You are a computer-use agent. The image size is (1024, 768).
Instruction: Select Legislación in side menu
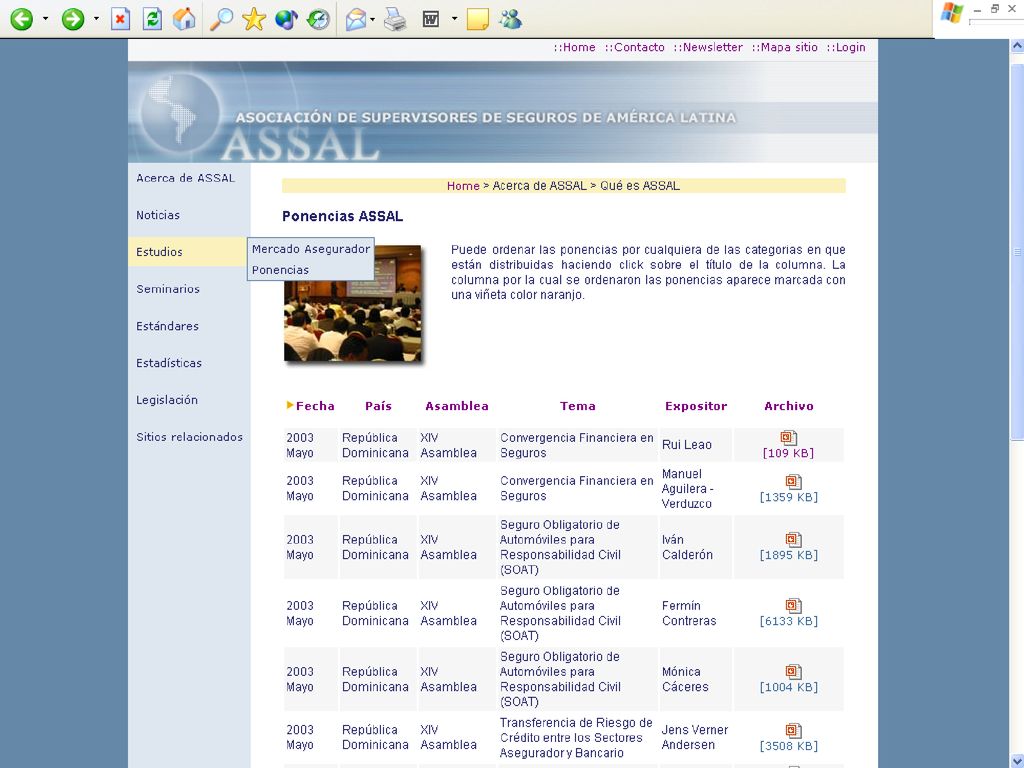click(x=167, y=400)
